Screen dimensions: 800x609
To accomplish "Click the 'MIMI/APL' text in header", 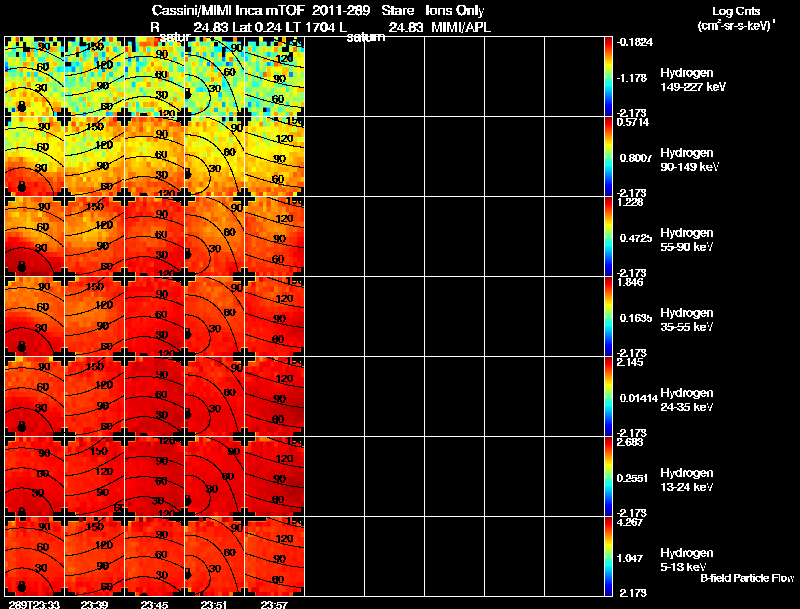I will (461, 28).
